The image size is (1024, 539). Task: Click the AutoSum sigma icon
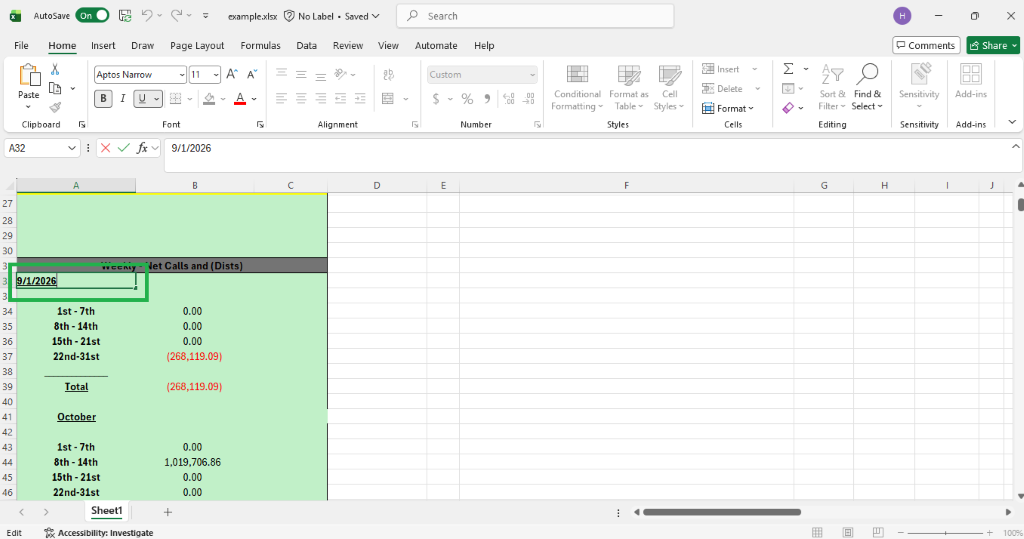[x=789, y=69]
